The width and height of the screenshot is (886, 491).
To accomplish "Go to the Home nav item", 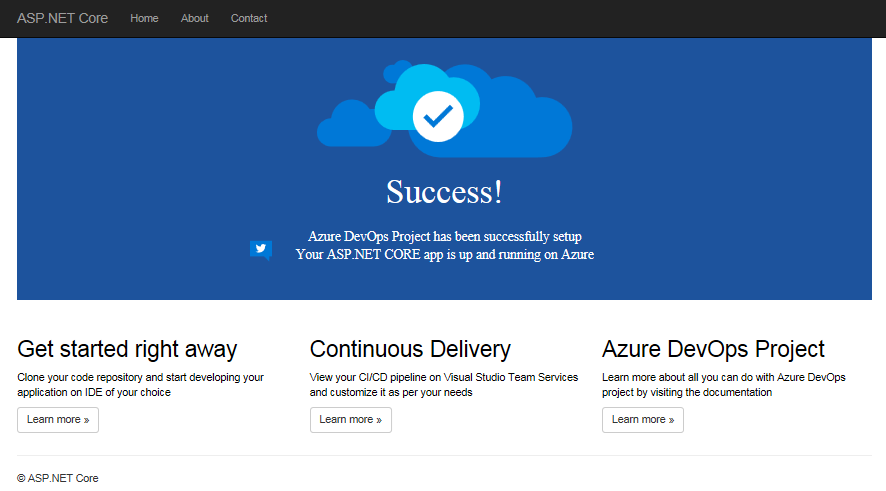I will click(144, 19).
